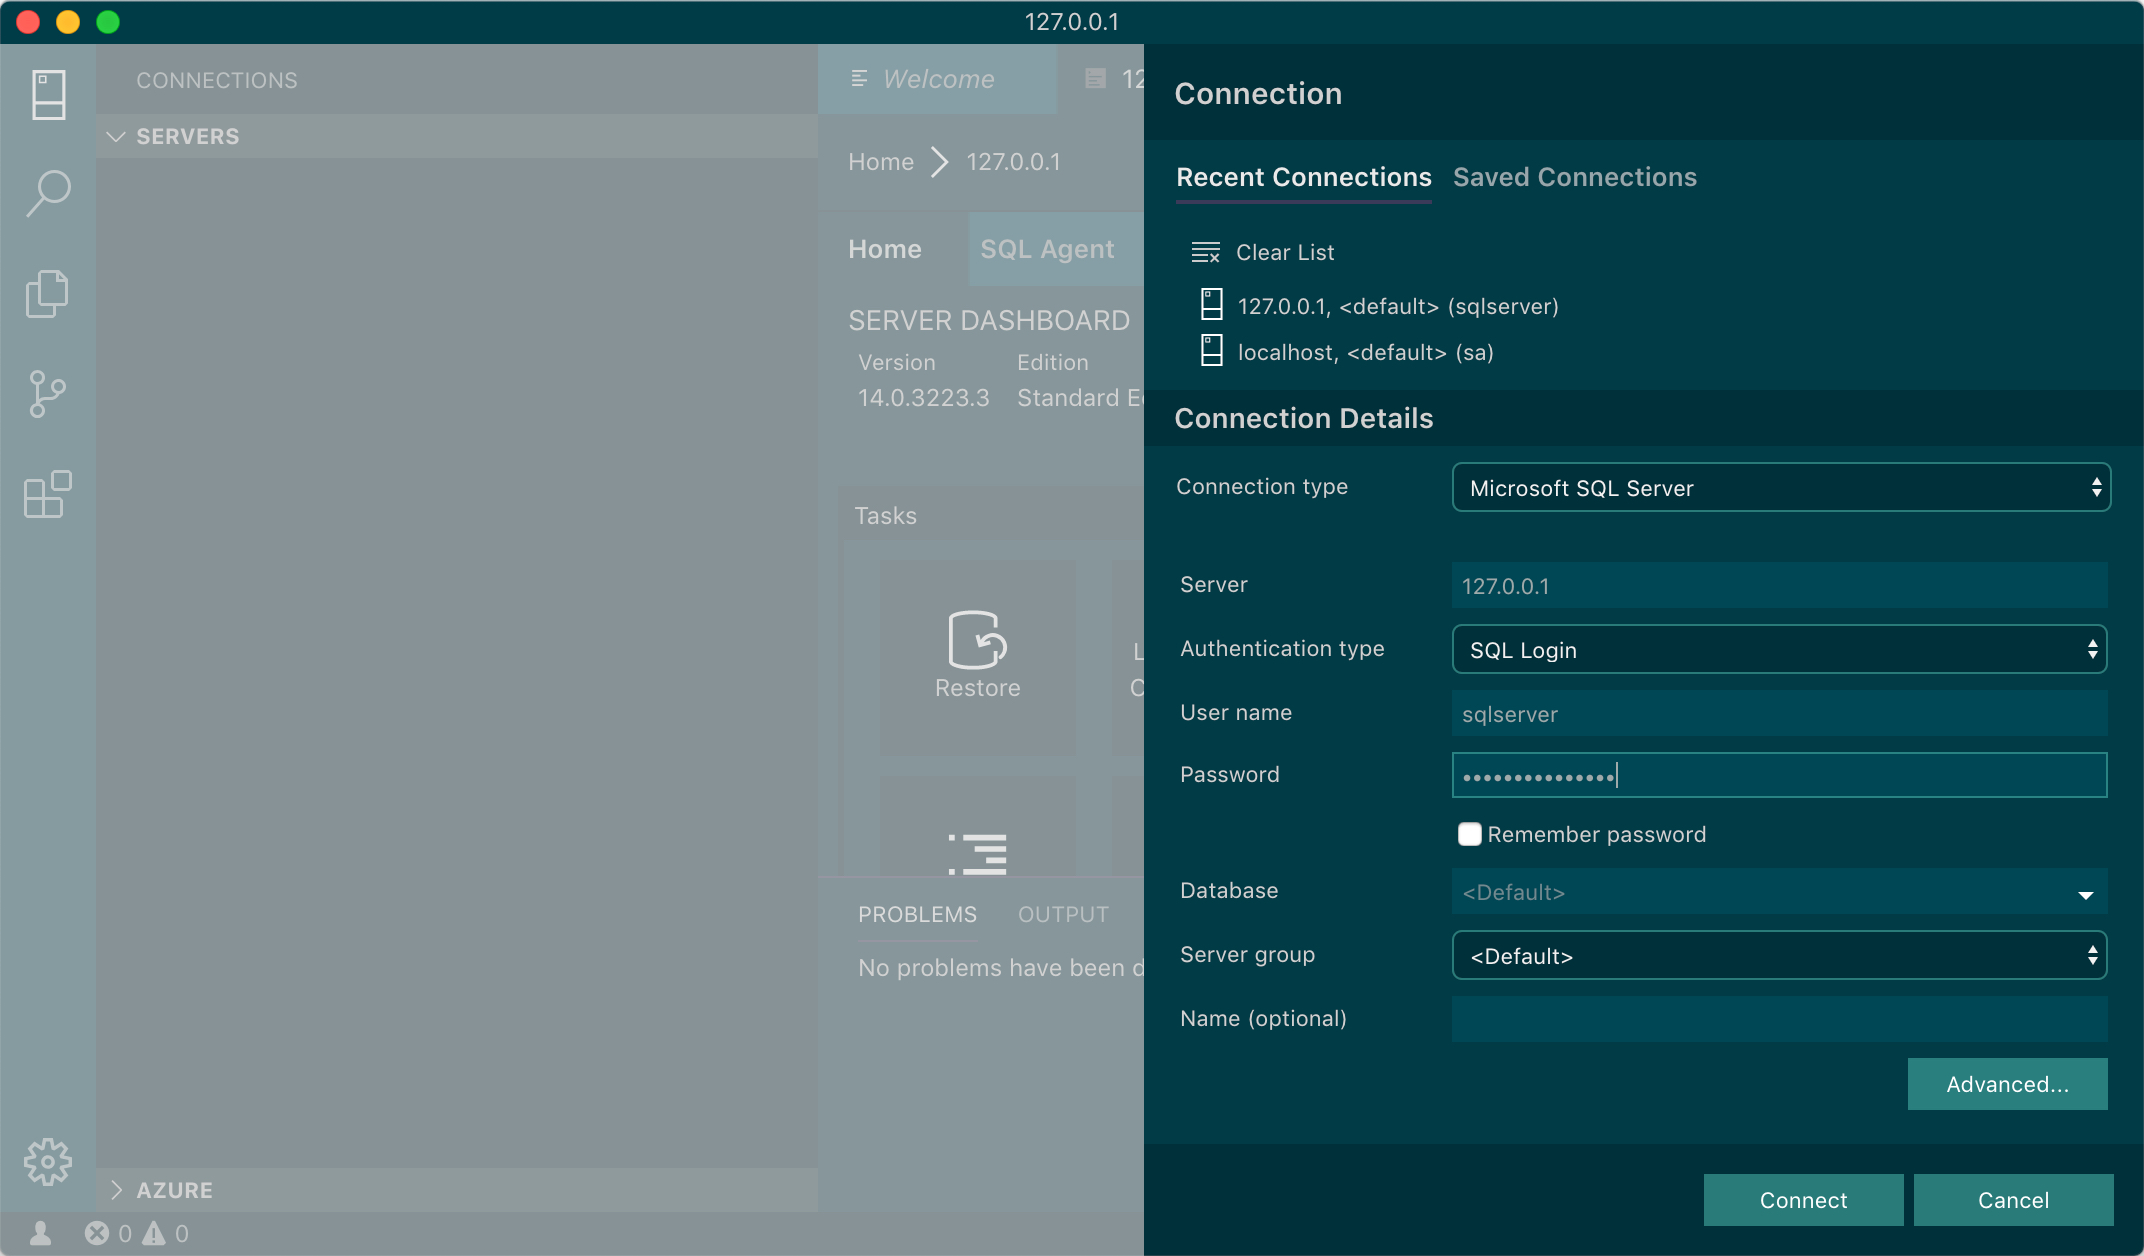Open the Explorer files icon
The height and width of the screenshot is (1256, 2144).
click(x=48, y=294)
